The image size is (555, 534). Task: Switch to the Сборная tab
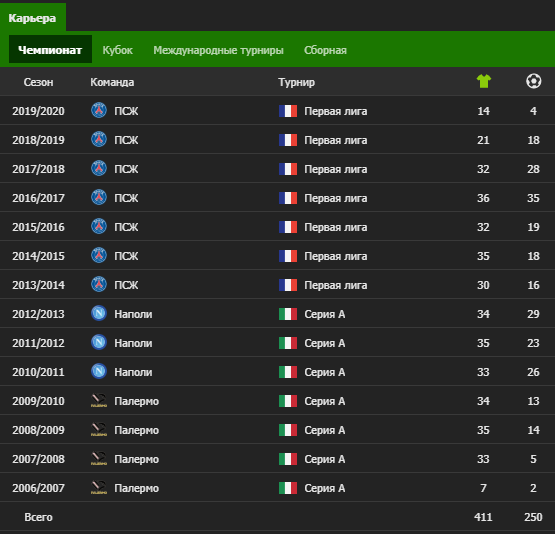click(x=325, y=50)
